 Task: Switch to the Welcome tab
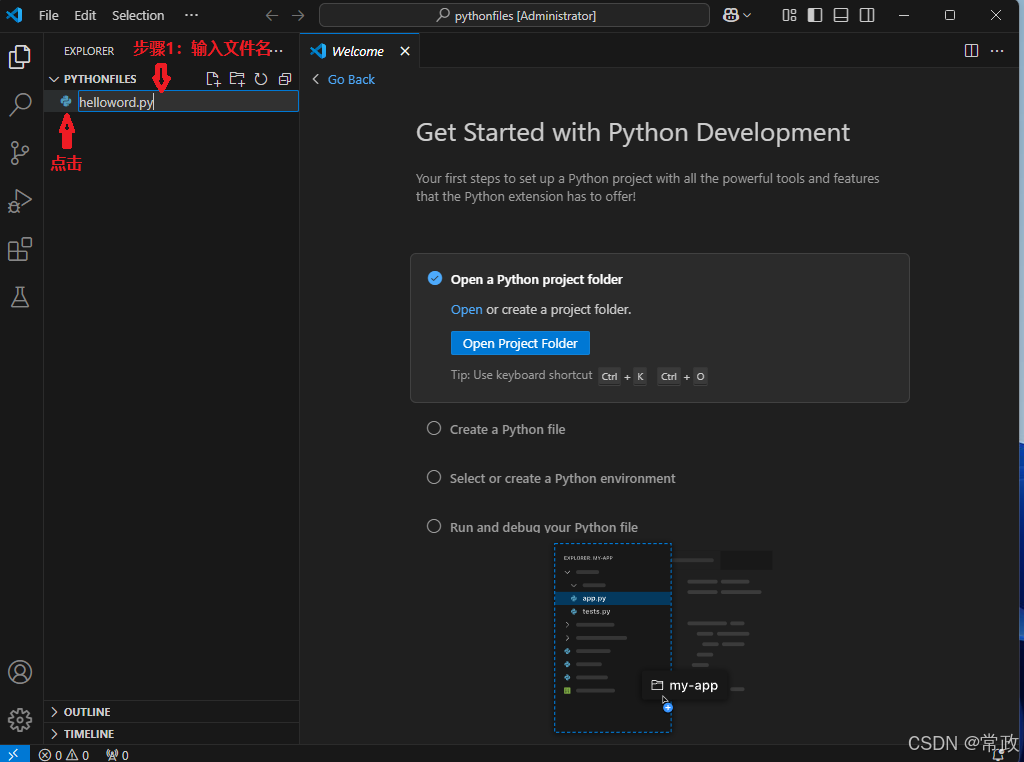click(x=357, y=51)
